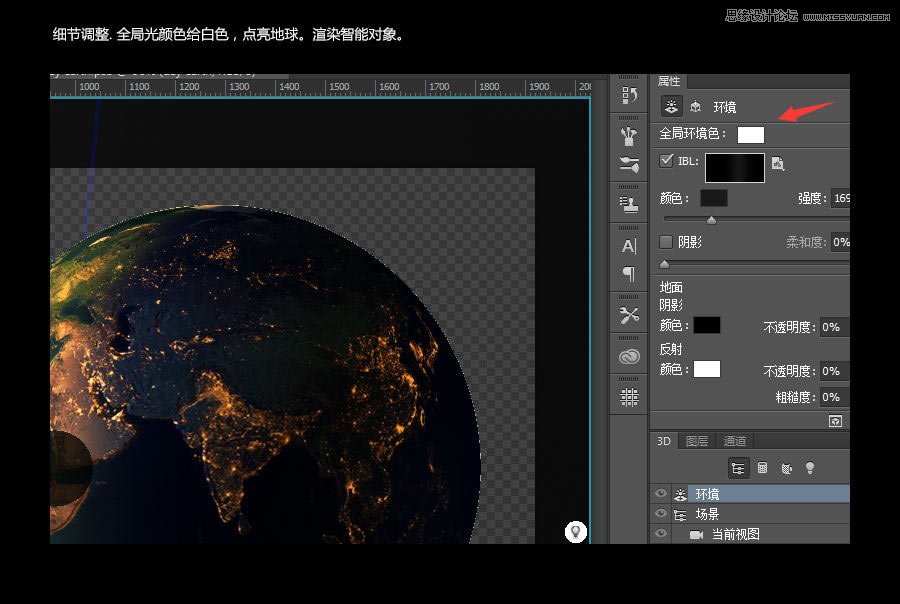Image resolution: width=900 pixels, height=604 pixels.
Task: Click the 全局环境色 label text
Action: [693, 134]
